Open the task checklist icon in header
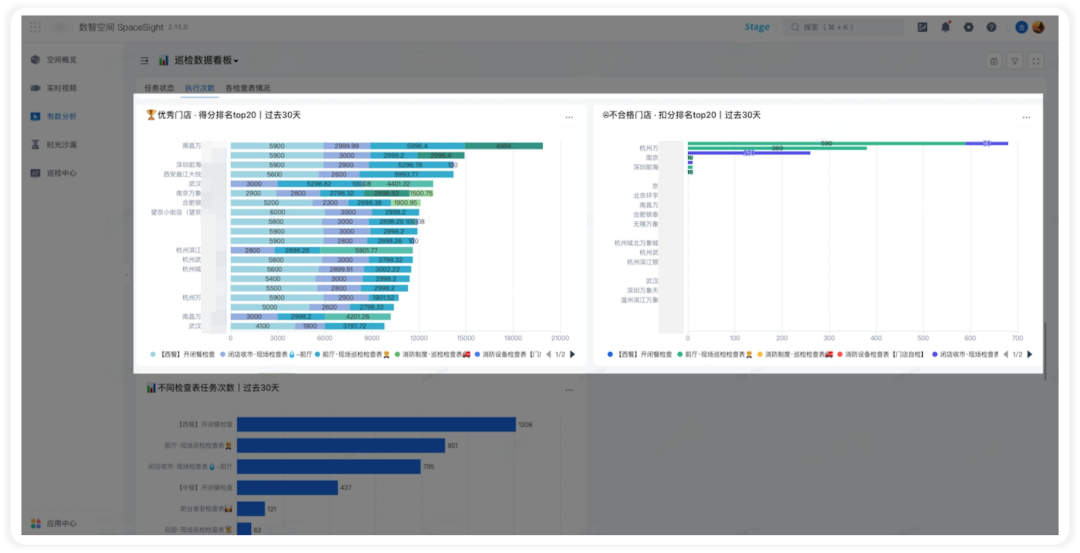 click(x=923, y=27)
